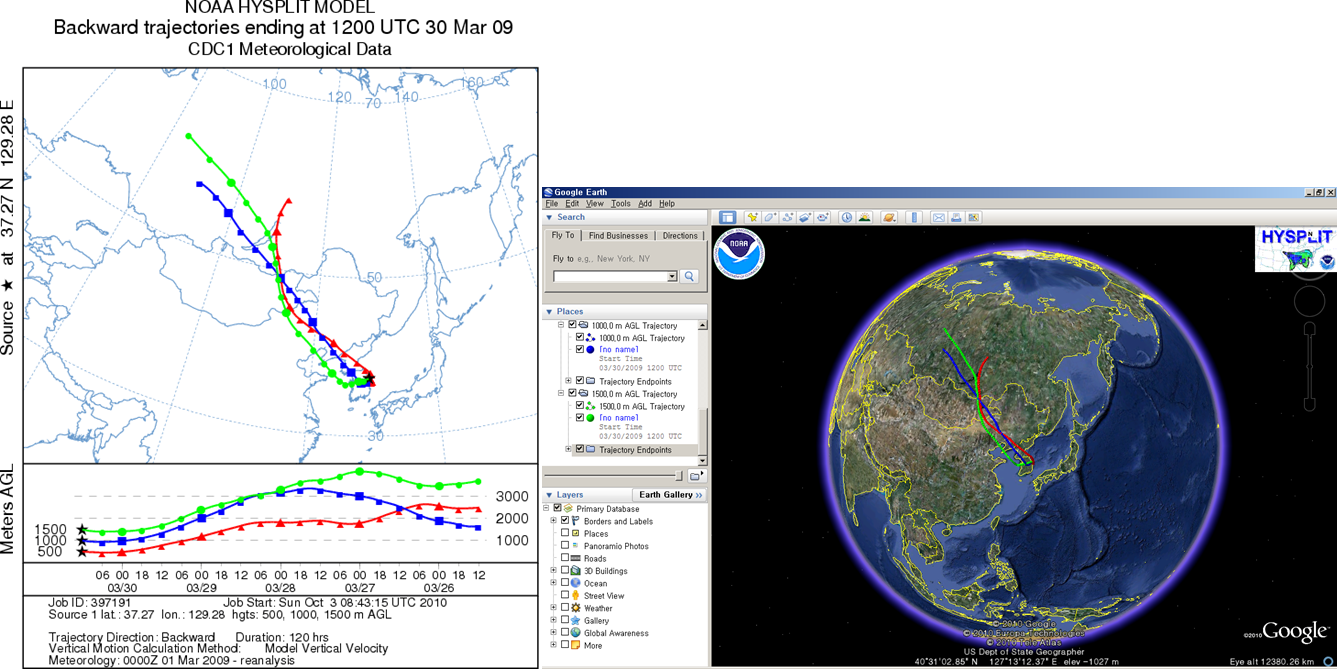This screenshot has height=669, width=1337.
Task: Click the search magnifier button
Action: (689, 276)
